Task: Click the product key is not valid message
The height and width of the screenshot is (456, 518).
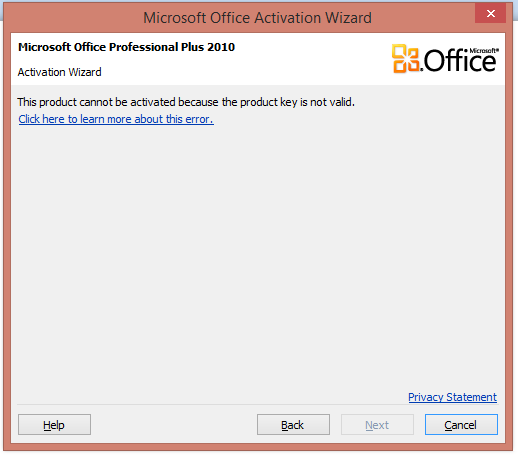Action: (186, 102)
